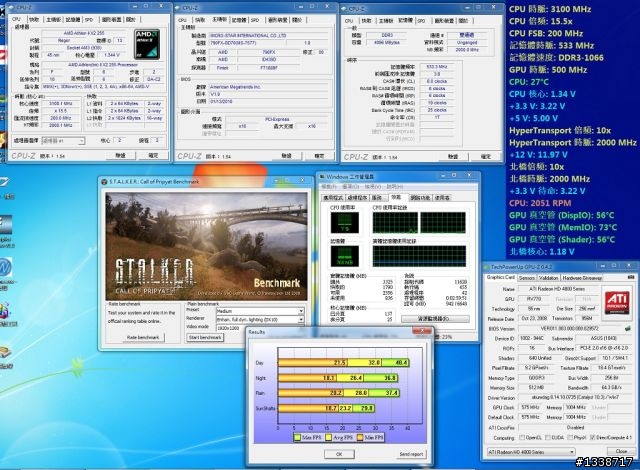The image size is (640, 470).
Task: Click the Windows Task Manager title bar icon
Action: [322, 177]
